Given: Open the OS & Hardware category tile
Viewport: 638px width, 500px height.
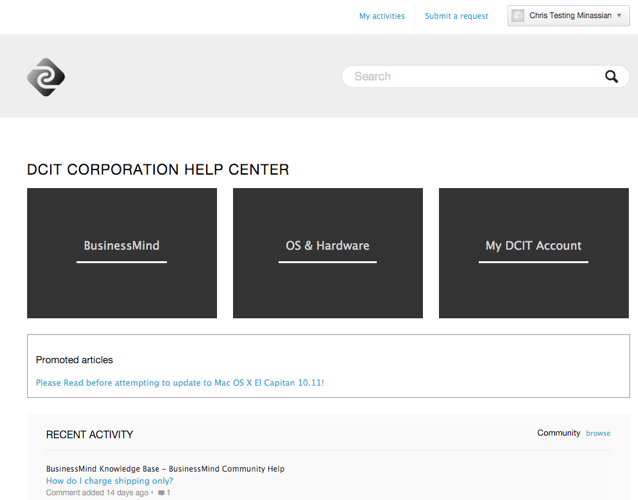Looking at the screenshot, I should coord(328,253).
